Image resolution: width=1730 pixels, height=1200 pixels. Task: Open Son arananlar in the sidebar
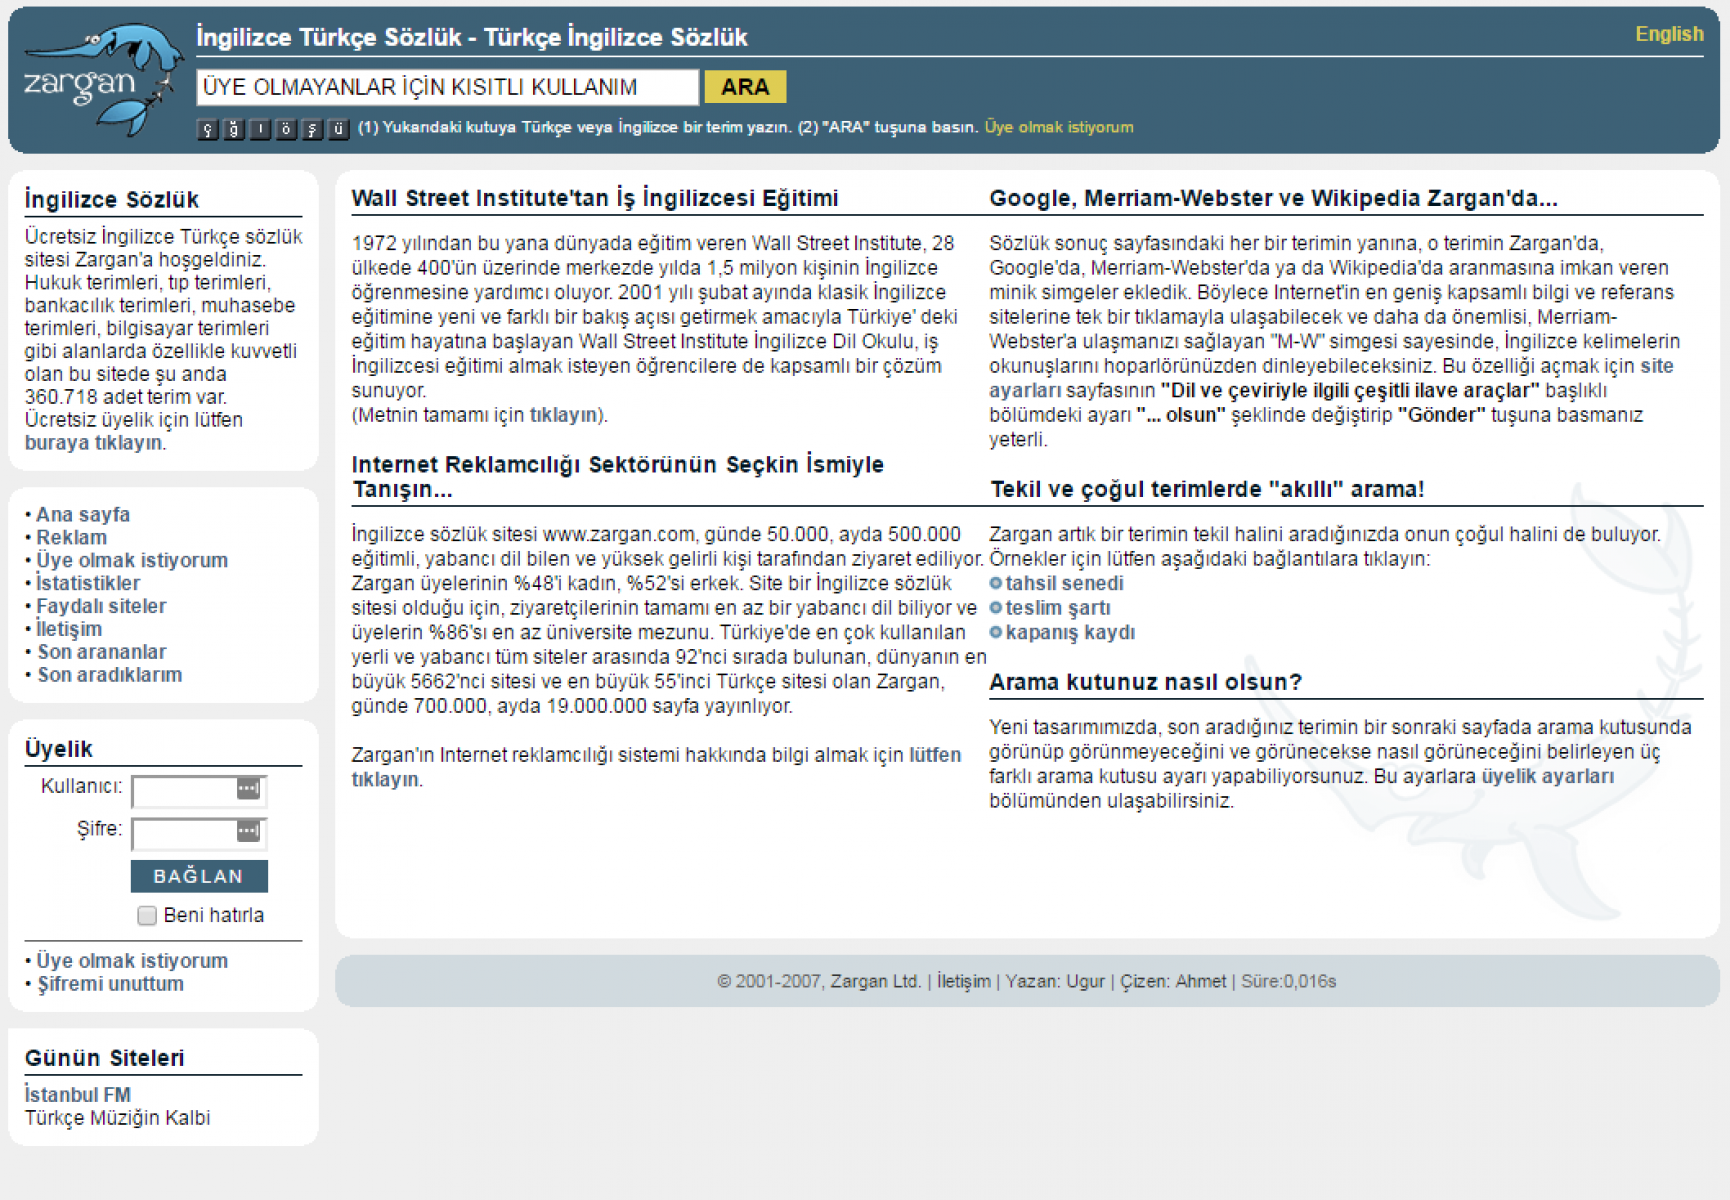click(x=102, y=652)
